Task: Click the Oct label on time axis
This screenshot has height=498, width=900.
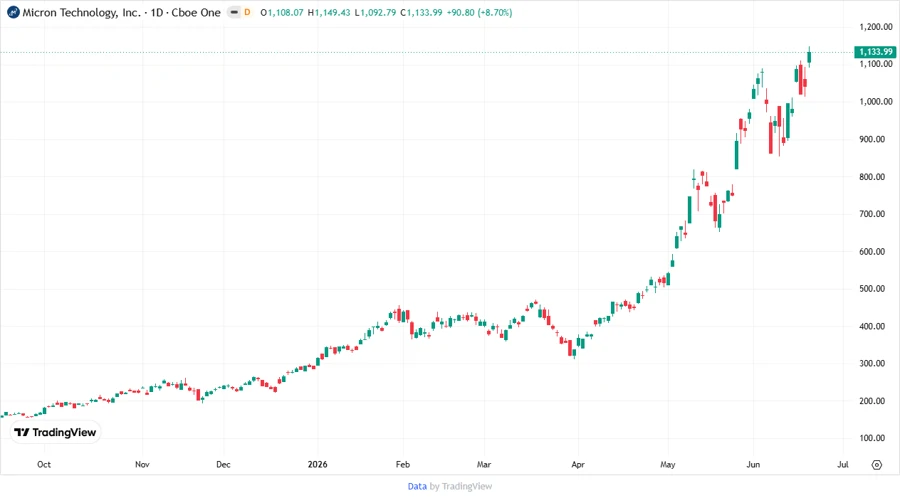Action: 44,465
